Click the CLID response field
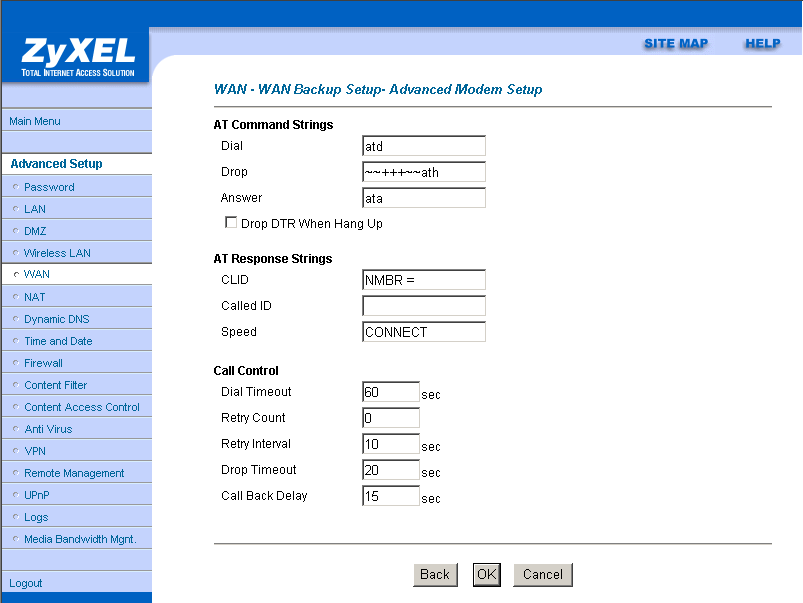The image size is (803, 603). (424, 281)
